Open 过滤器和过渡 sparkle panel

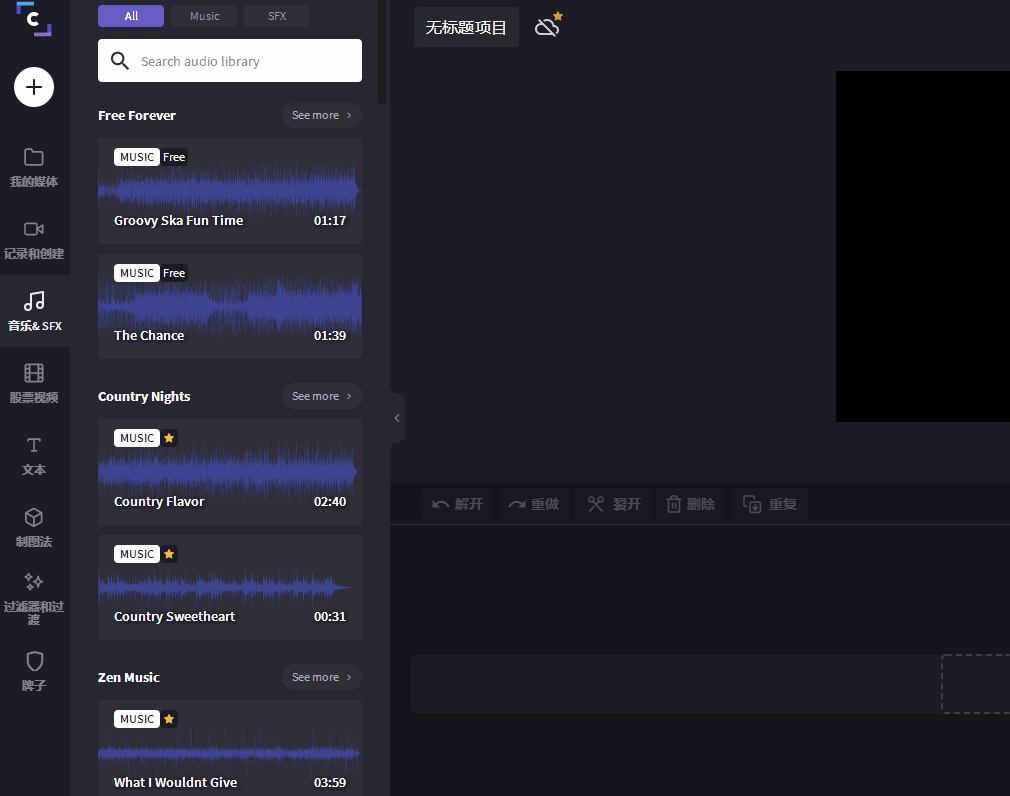34,597
